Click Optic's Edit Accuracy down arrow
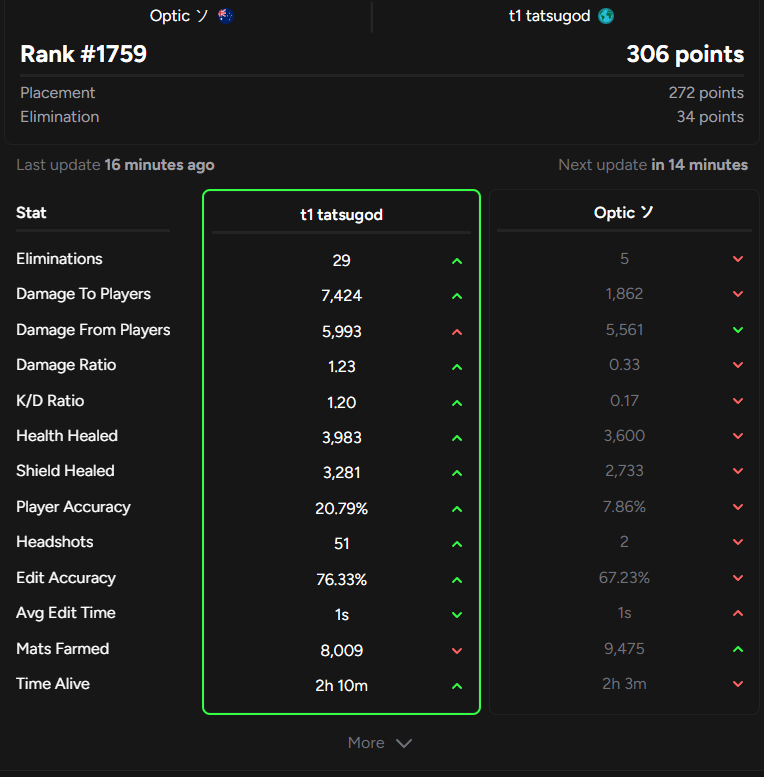 point(738,578)
